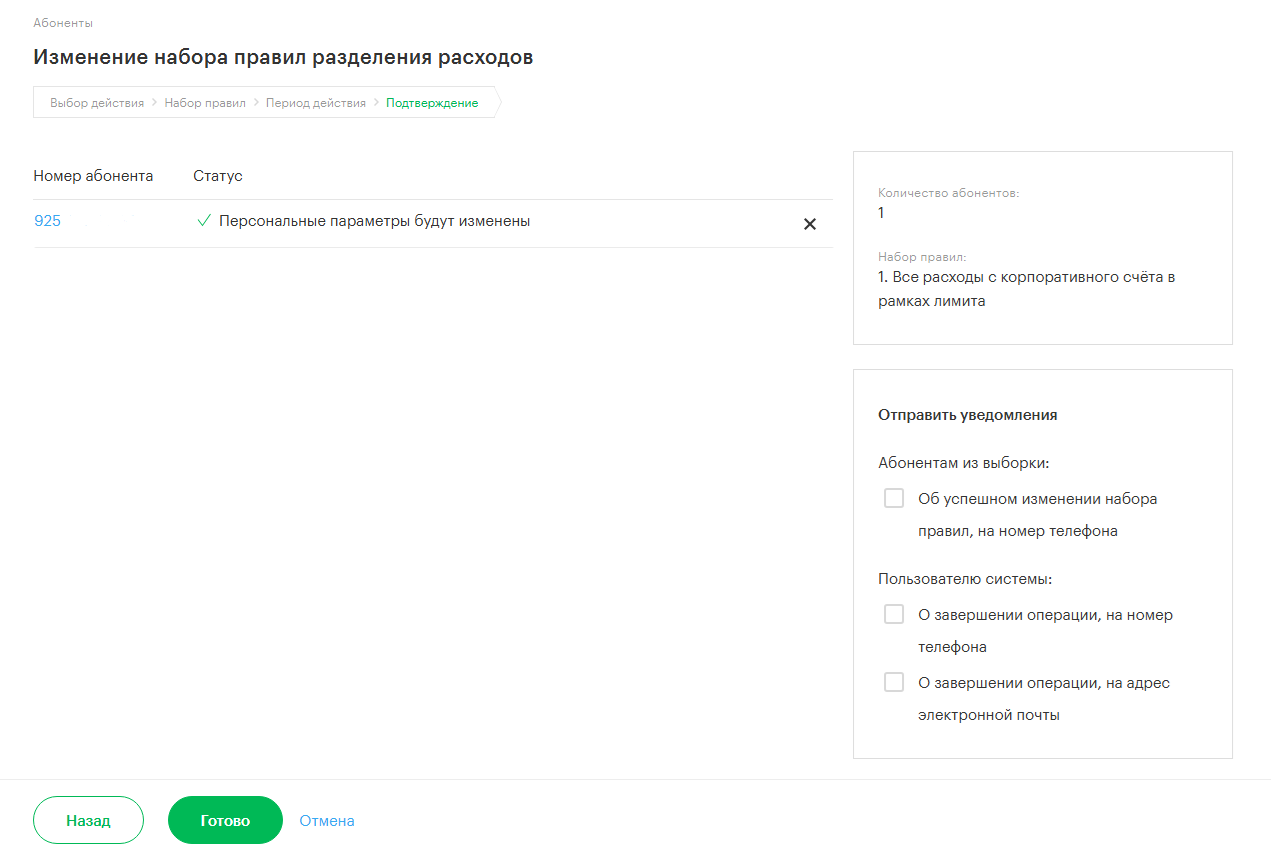Go to the Набор правил step
1271x858 pixels.
(205, 103)
